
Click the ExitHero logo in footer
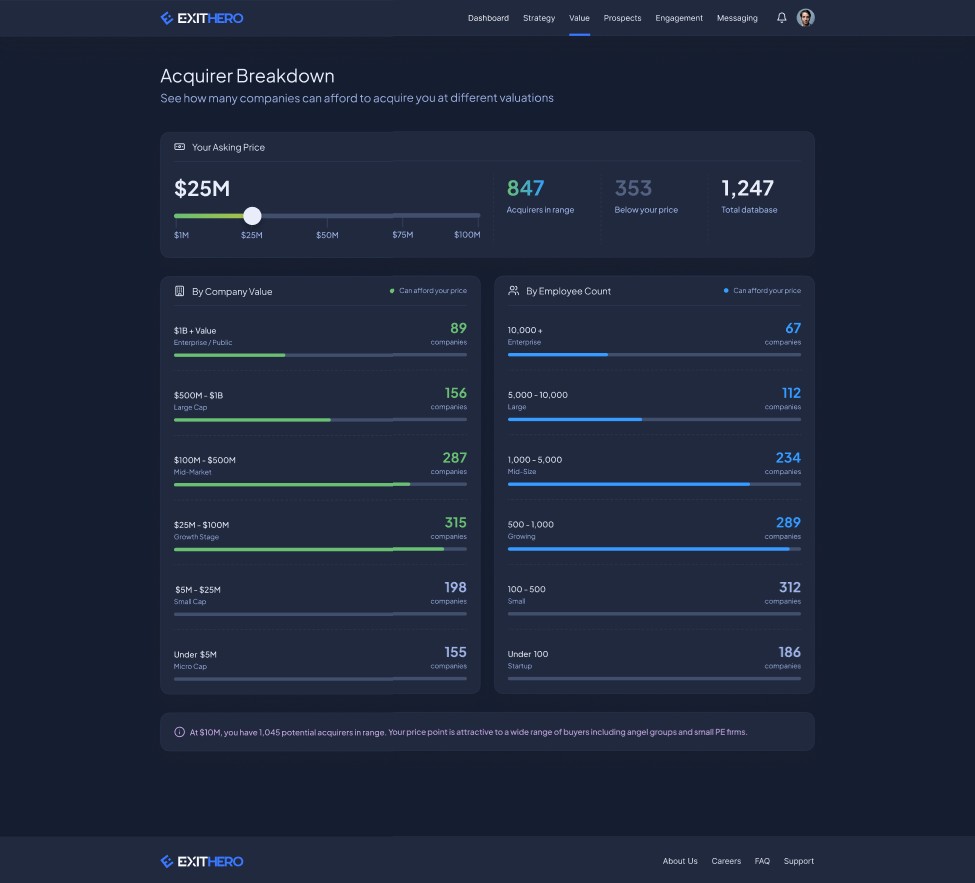tap(202, 861)
